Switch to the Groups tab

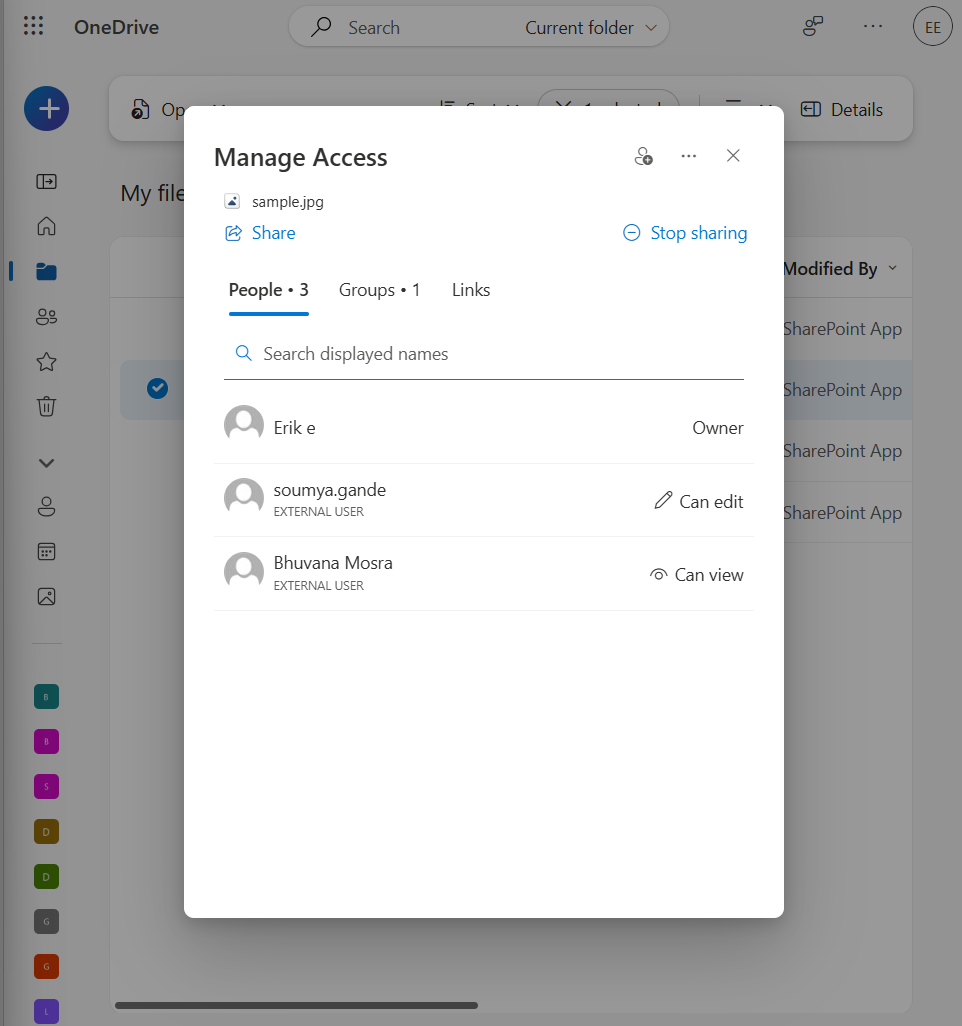click(x=380, y=289)
